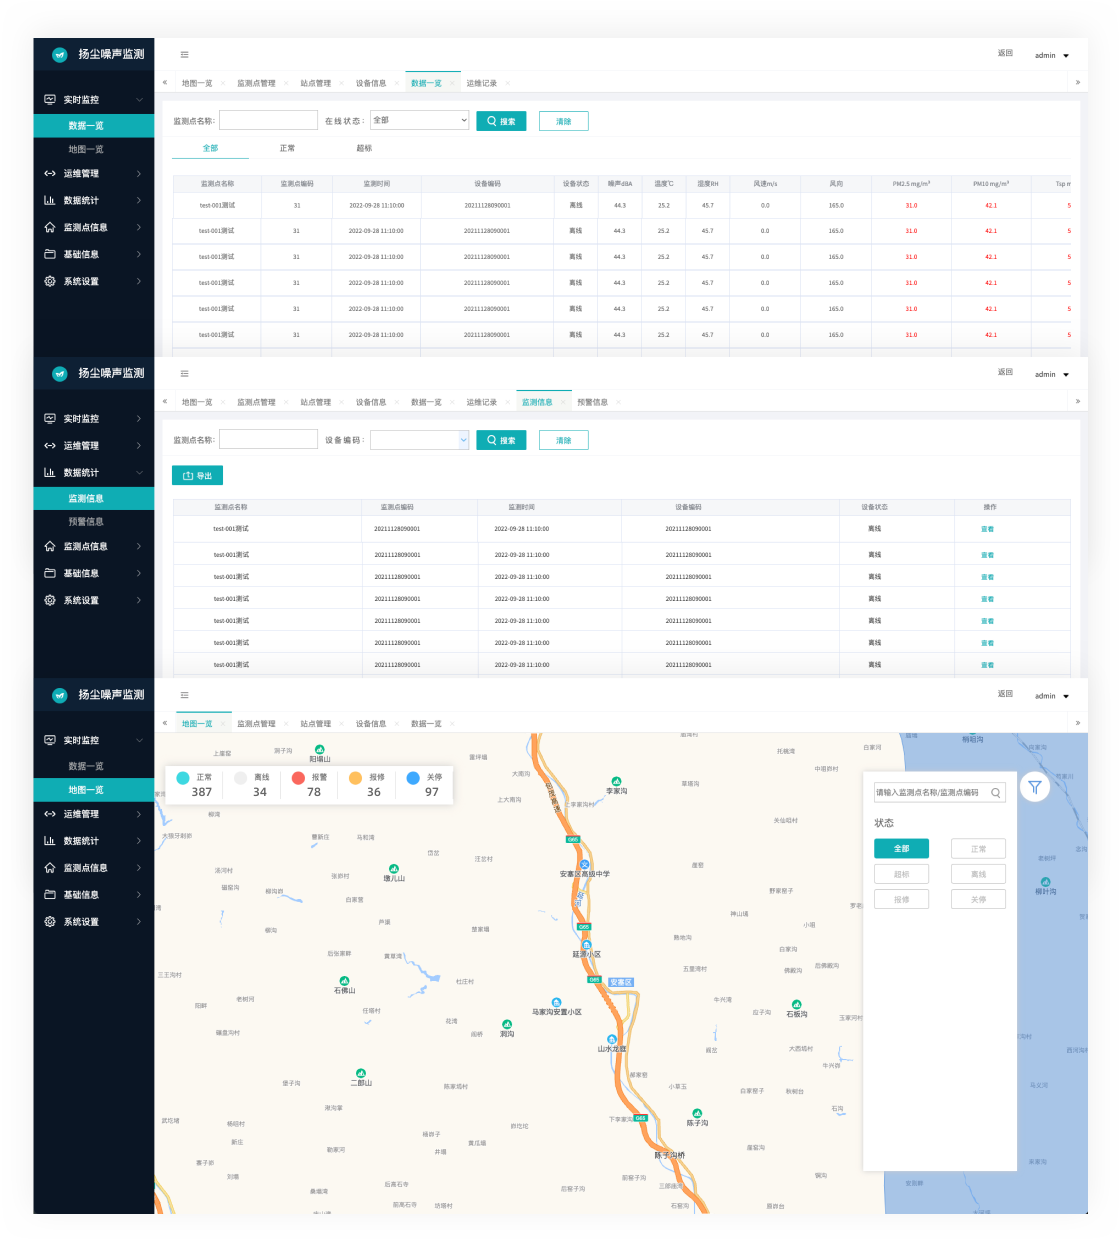Open the admin user dropdown in top panel

1052,55
